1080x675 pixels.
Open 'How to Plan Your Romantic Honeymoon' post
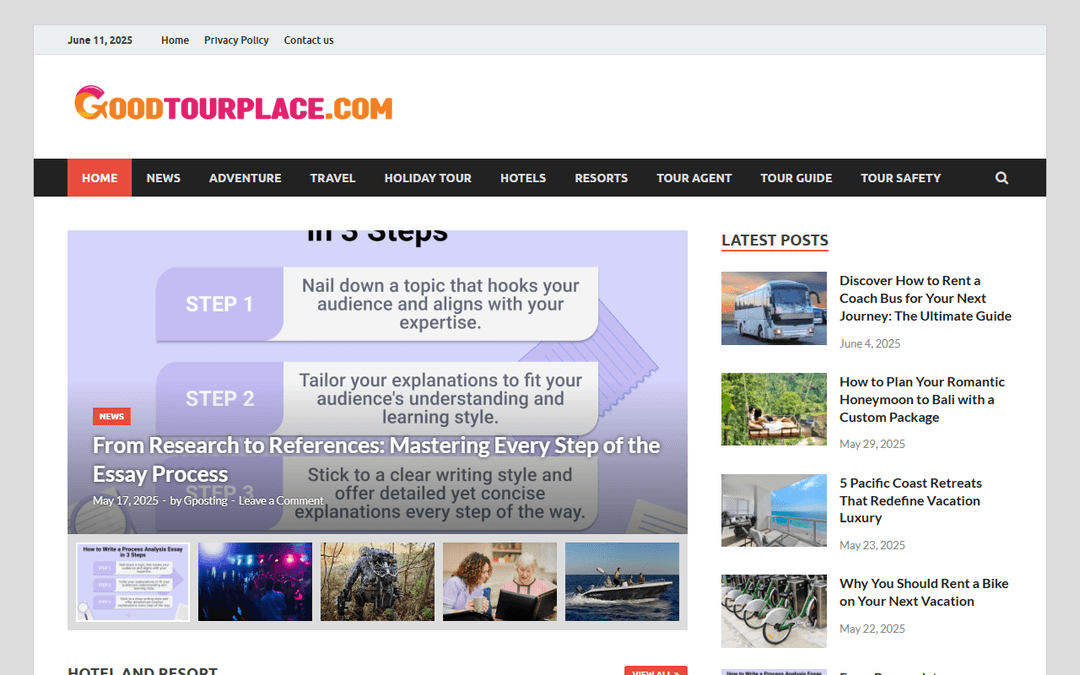pos(922,399)
